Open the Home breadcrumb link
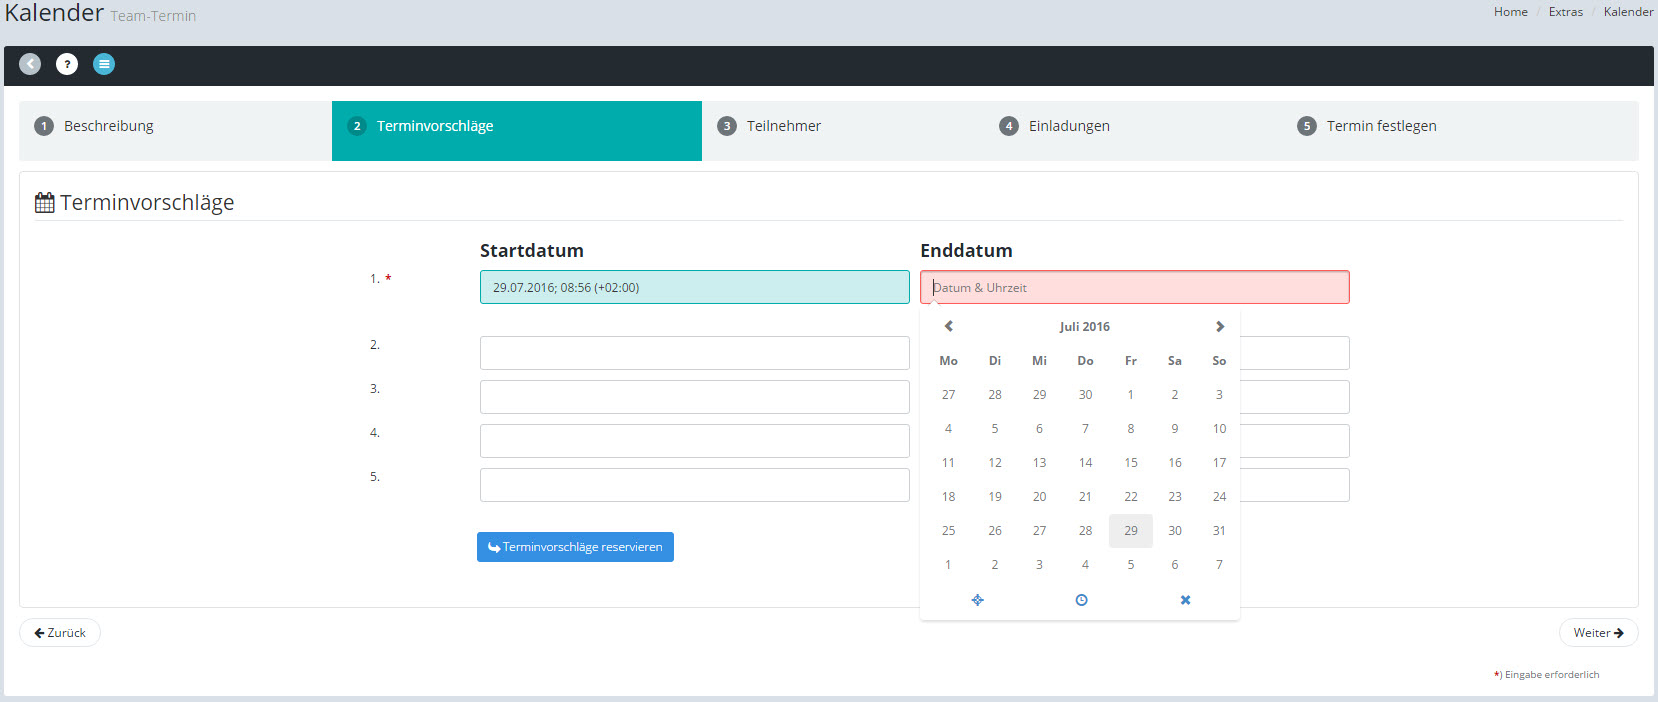The height and width of the screenshot is (702, 1658). coord(1510,12)
